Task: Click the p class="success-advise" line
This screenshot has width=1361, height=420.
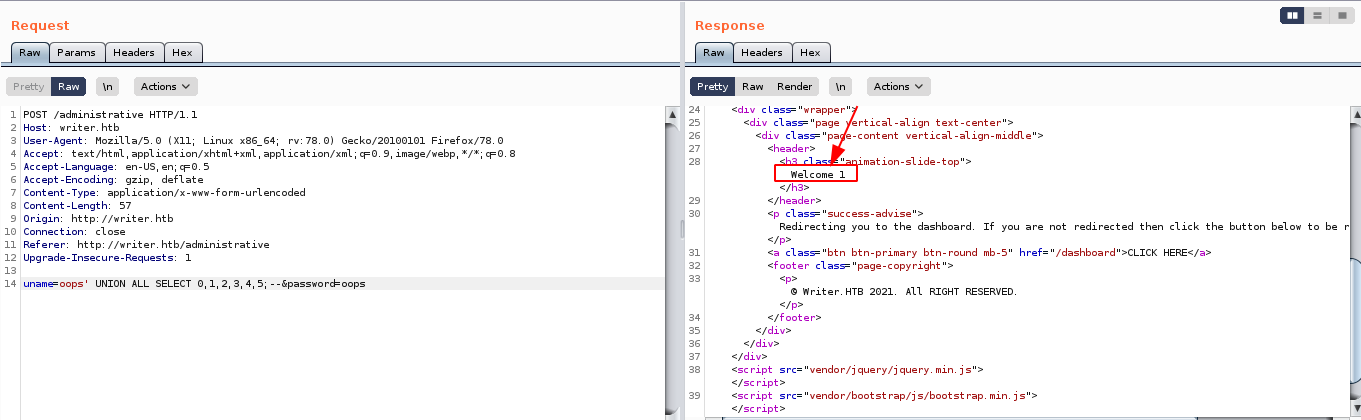Action: point(846,213)
